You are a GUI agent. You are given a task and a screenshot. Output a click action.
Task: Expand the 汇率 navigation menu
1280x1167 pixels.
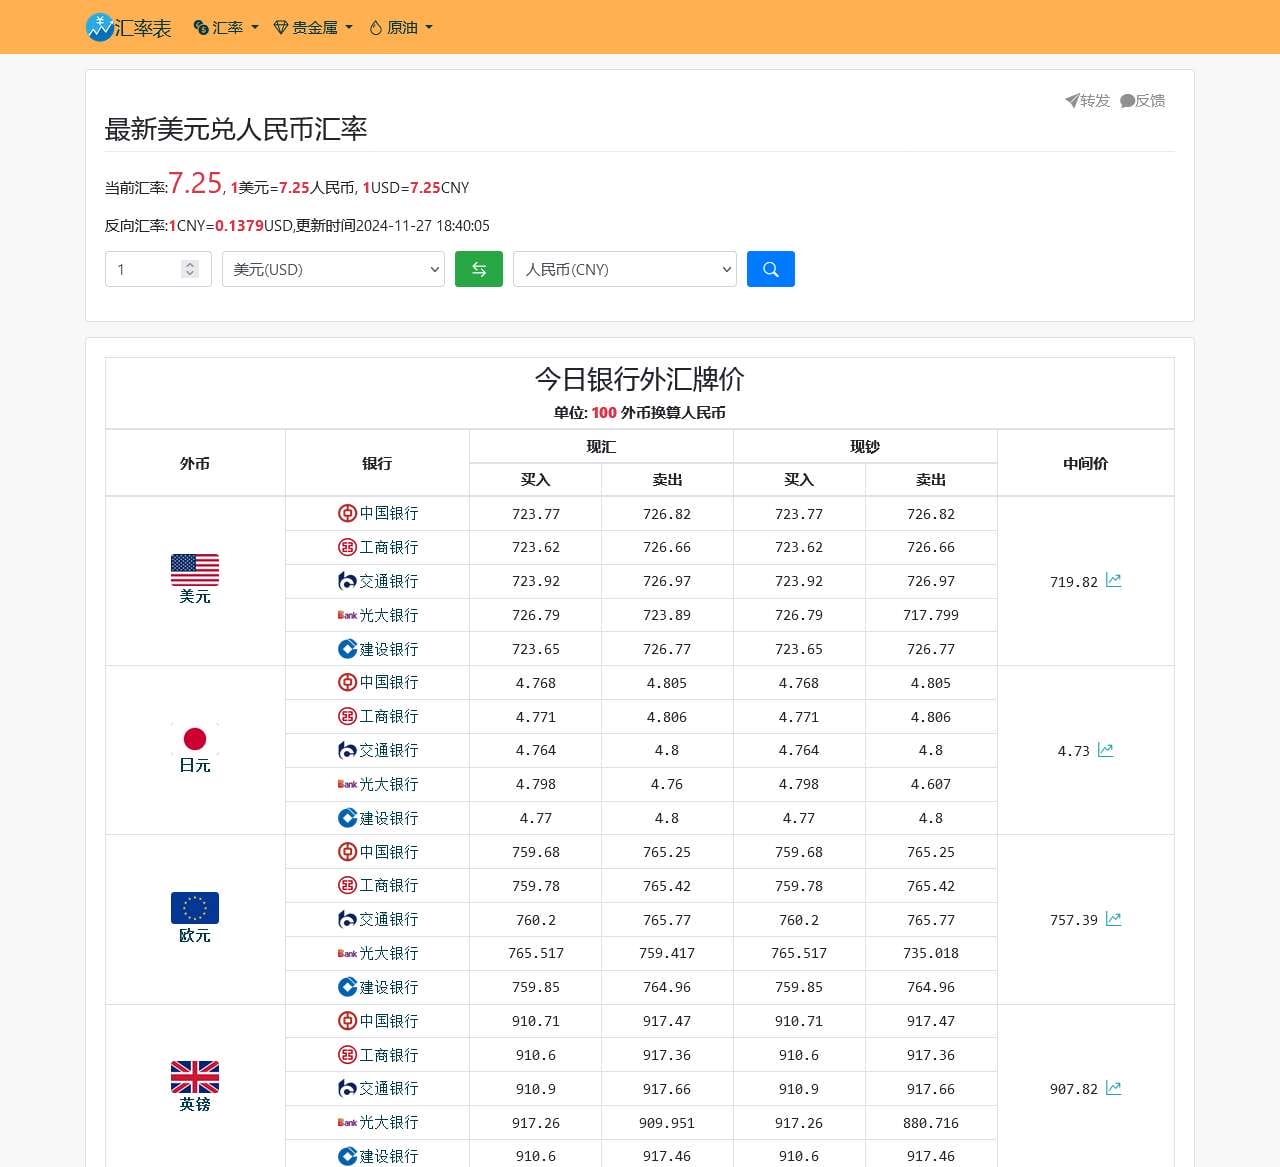(226, 28)
